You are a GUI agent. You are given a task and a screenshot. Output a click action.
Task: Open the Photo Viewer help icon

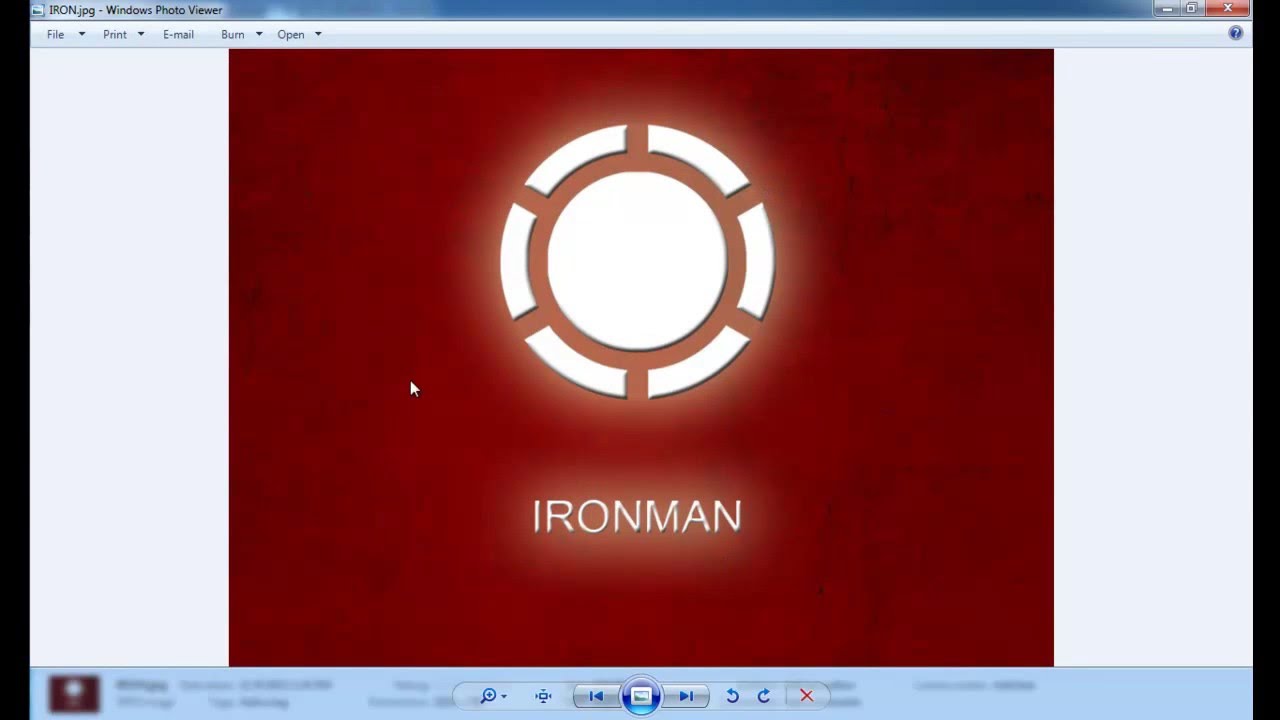[1236, 33]
